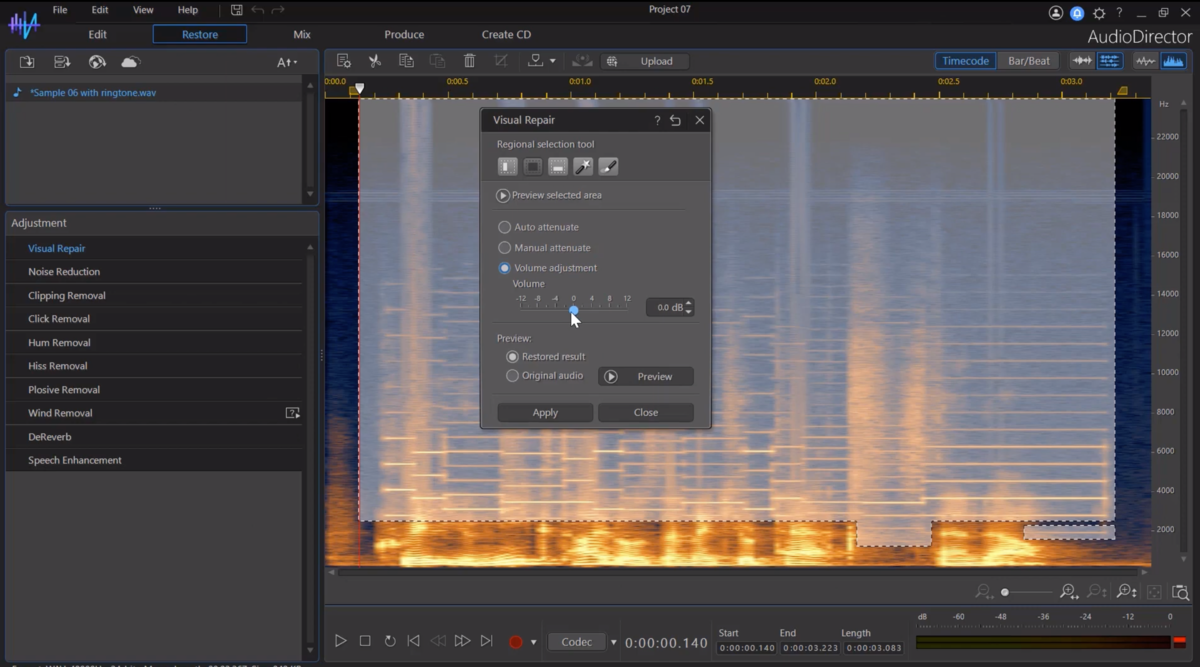The width and height of the screenshot is (1200, 667).
Task: Switch timeline to Bar/Beat mode
Action: tap(1029, 61)
